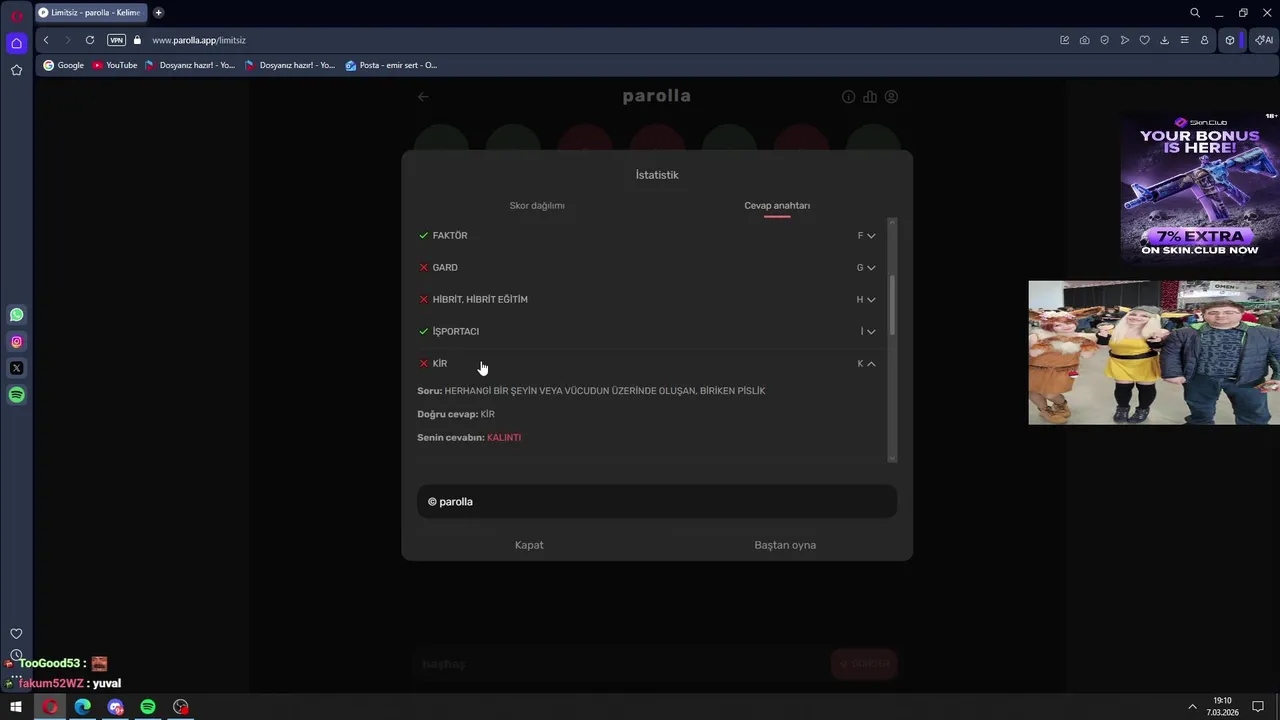
Task: Open the extensions cube icon
Action: 1230,40
